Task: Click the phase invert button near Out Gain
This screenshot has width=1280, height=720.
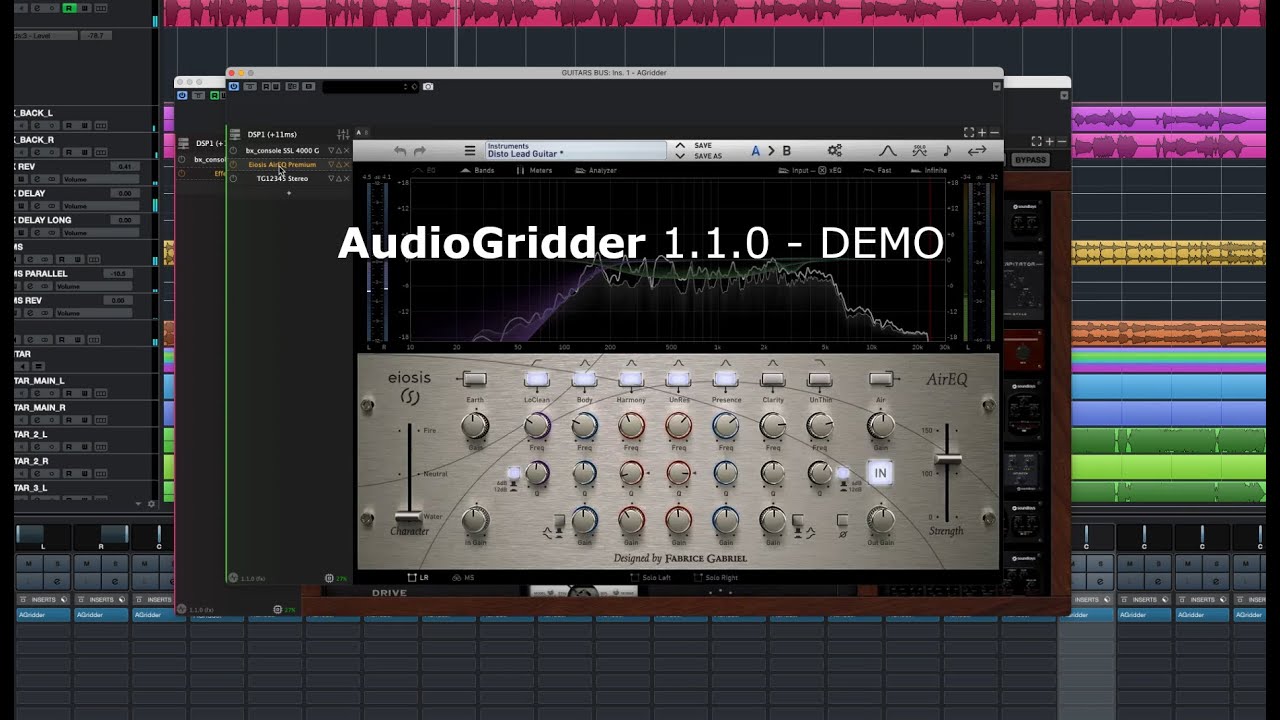Action: (842, 520)
